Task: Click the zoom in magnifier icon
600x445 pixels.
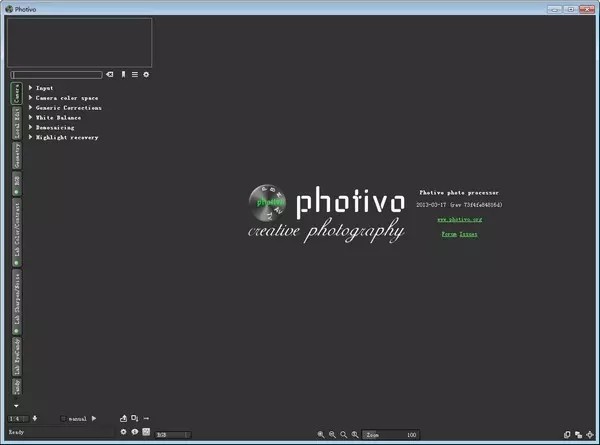Action: [x=321, y=435]
